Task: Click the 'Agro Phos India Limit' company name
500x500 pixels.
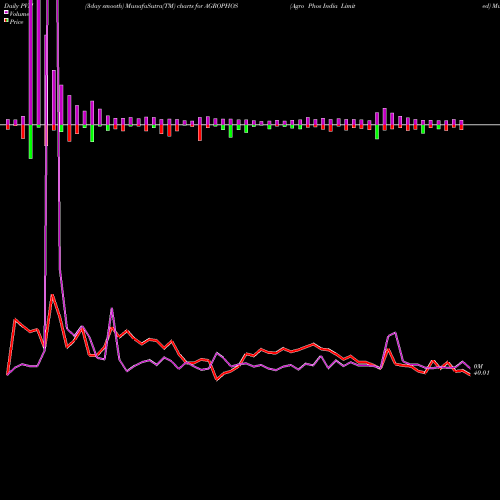Action: (323, 6)
